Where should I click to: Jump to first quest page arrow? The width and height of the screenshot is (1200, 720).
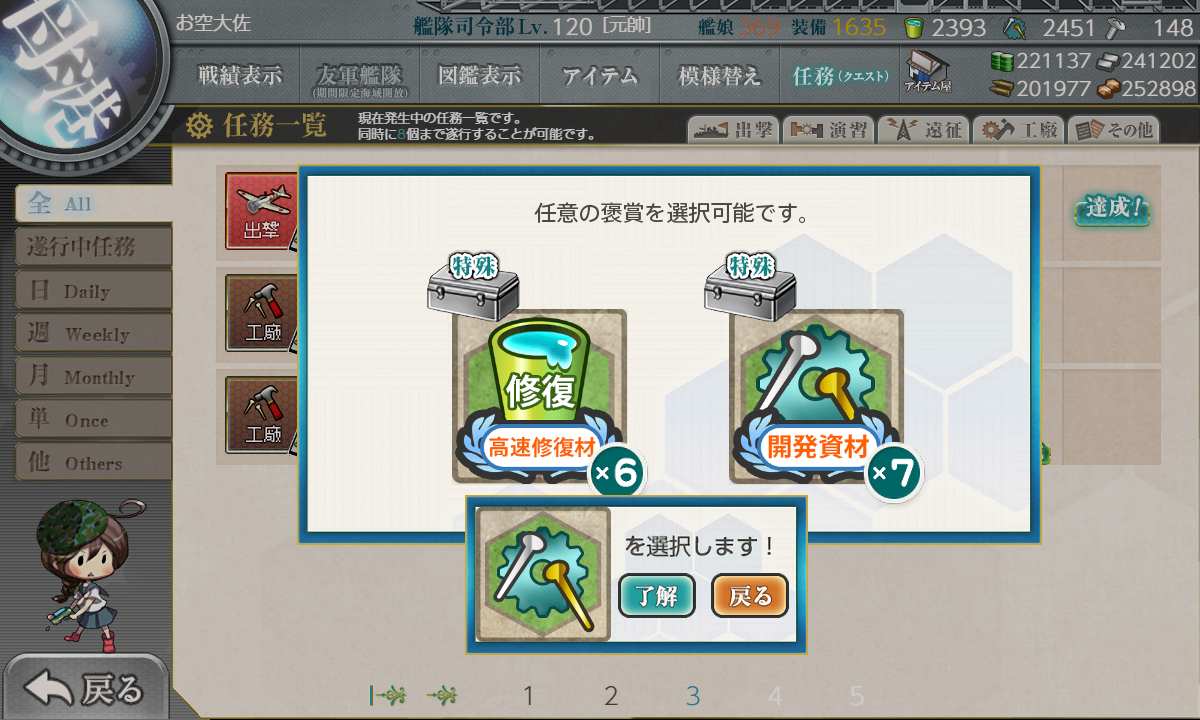click(x=386, y=695)
